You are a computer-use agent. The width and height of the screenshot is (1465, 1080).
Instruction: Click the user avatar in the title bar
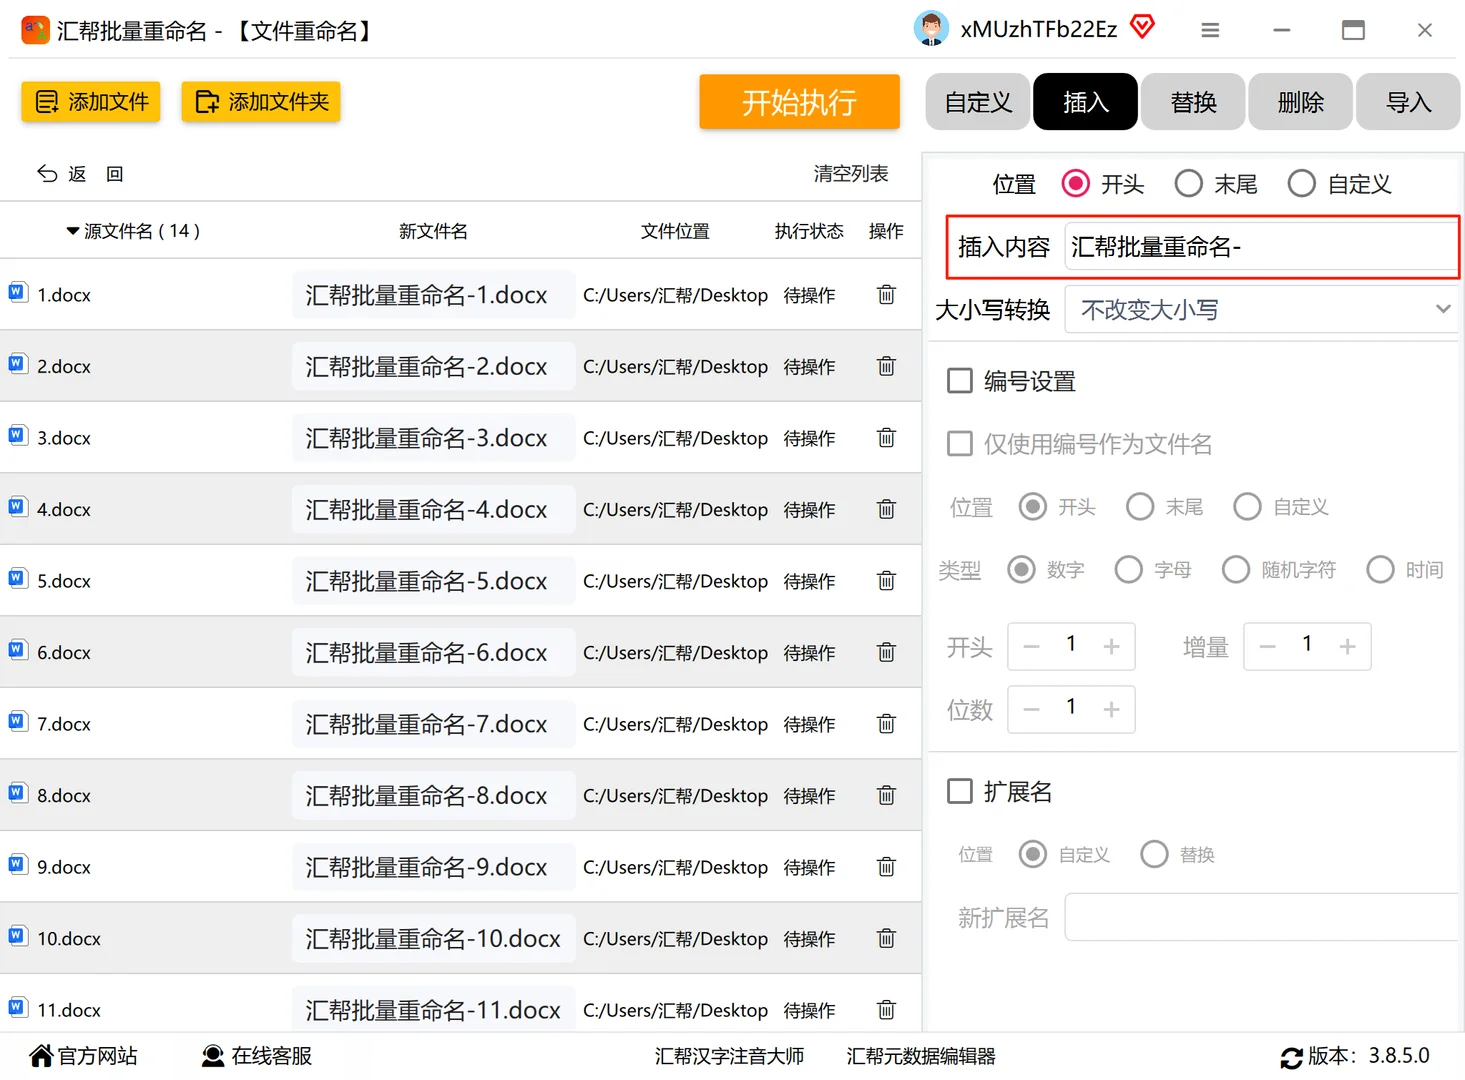pos(931,29)
